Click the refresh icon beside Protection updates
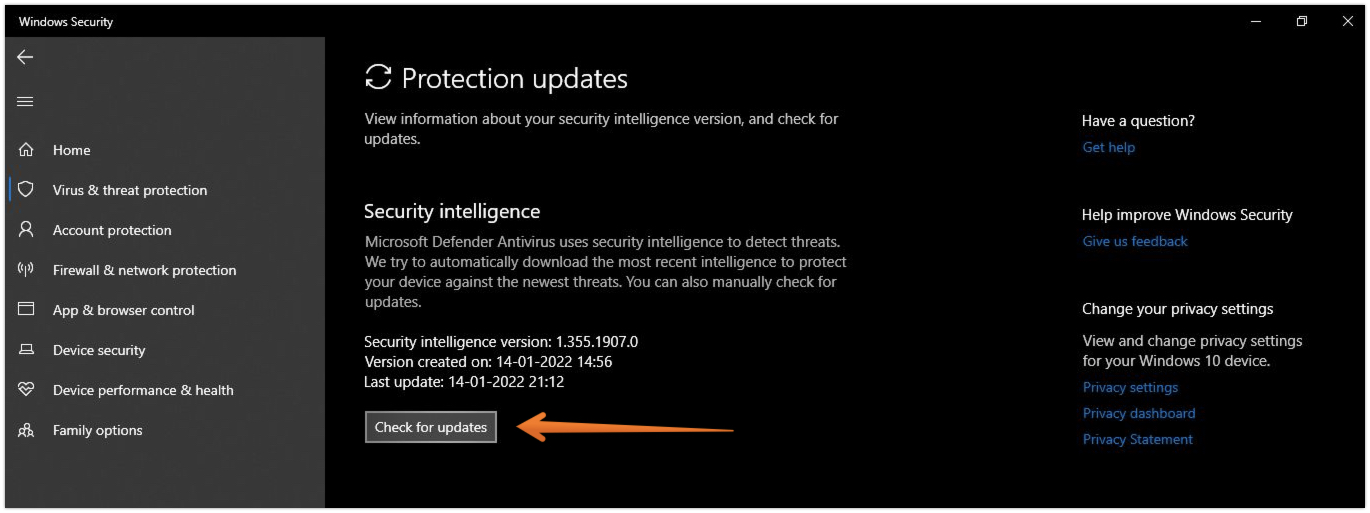The width and height of the screenshot is (1370, 513). 378,78
